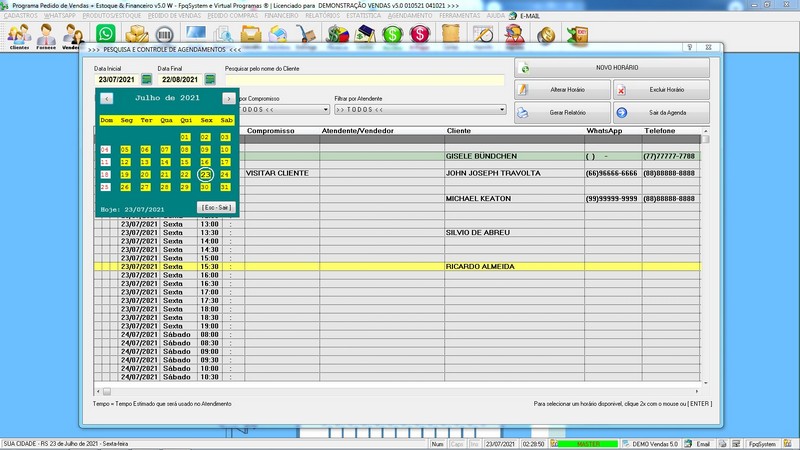Click the red dollar sign toolbar icon

click(x=419, y=35)
